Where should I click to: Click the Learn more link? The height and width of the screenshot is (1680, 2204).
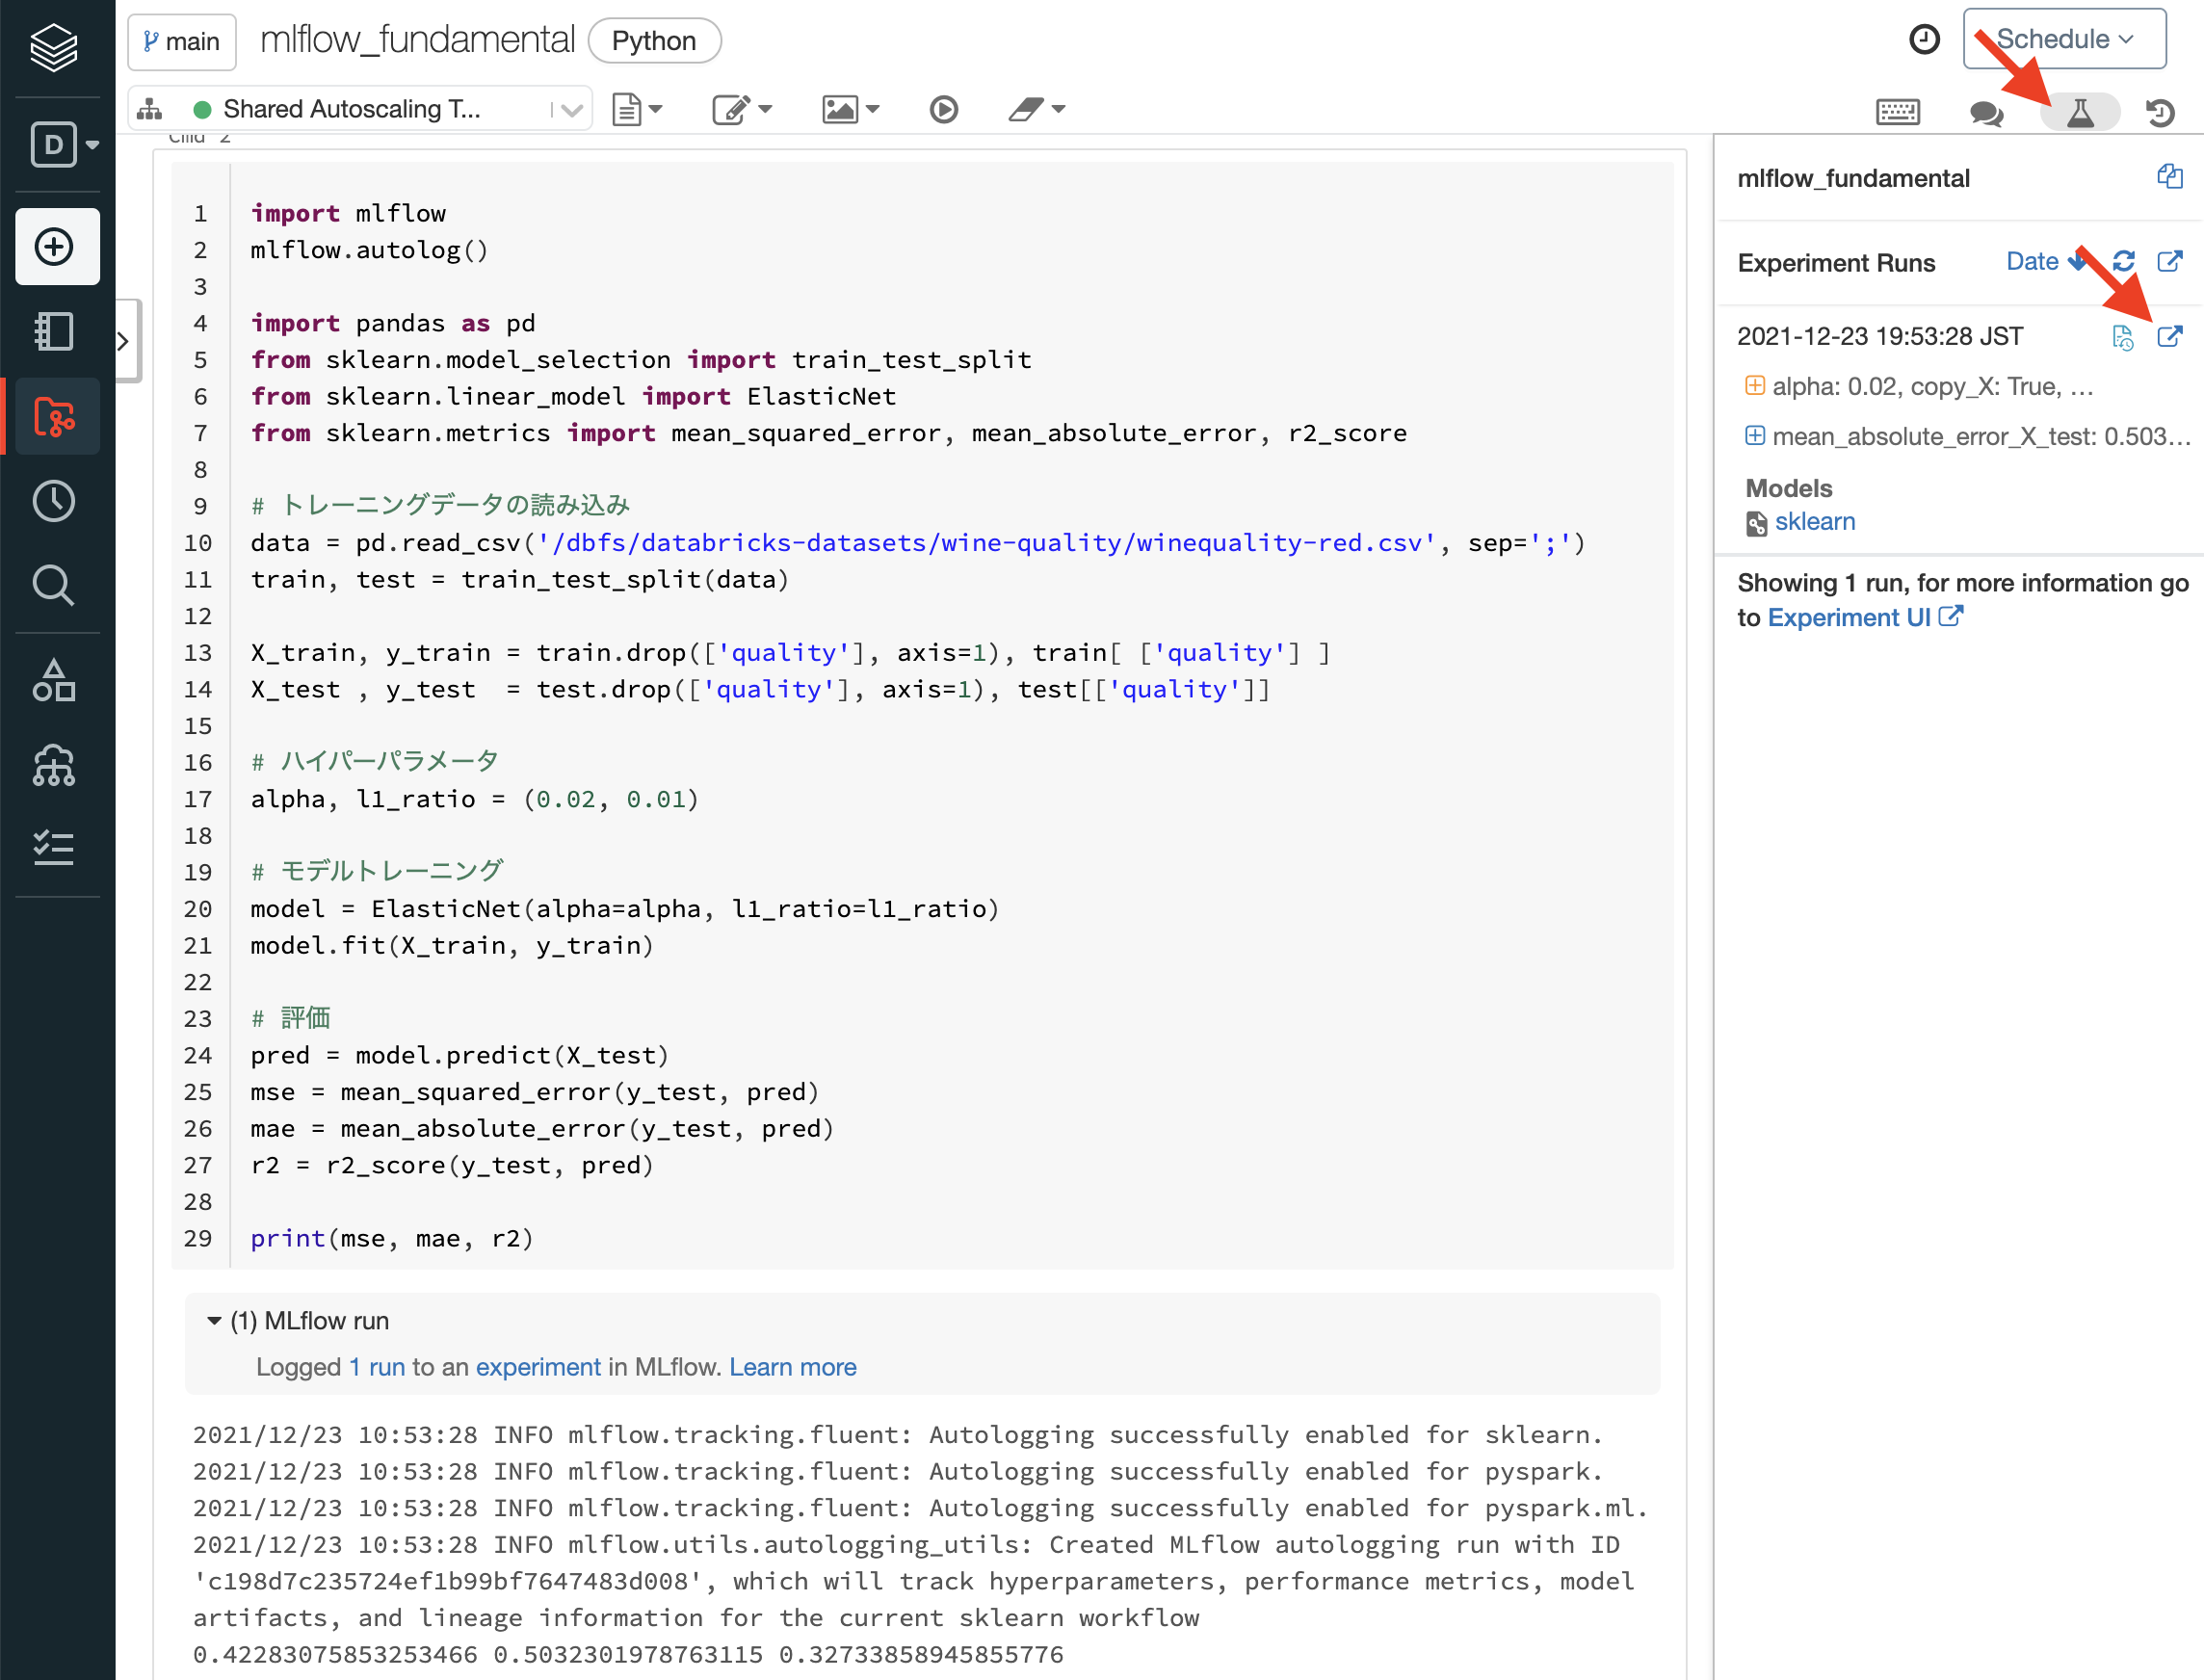pos(793,1367)
